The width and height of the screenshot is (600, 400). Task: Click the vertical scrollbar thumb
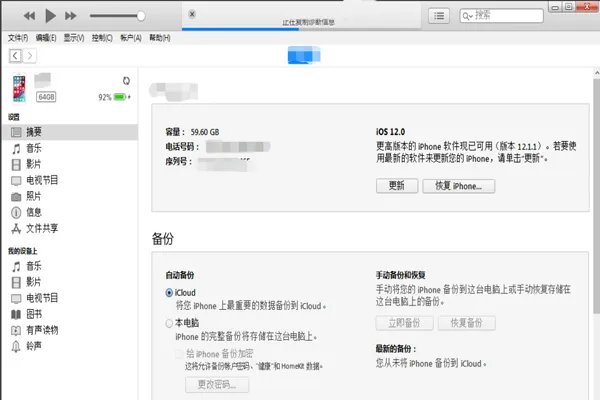click(x=597, y=195)
